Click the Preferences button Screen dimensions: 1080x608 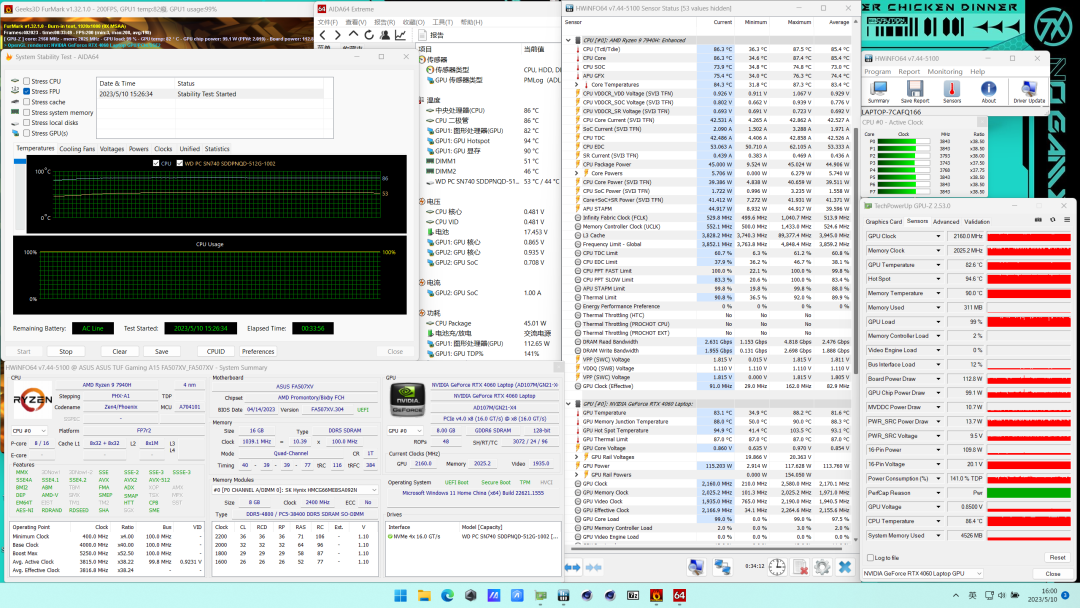pyautogui.click(x=257, y=351)
